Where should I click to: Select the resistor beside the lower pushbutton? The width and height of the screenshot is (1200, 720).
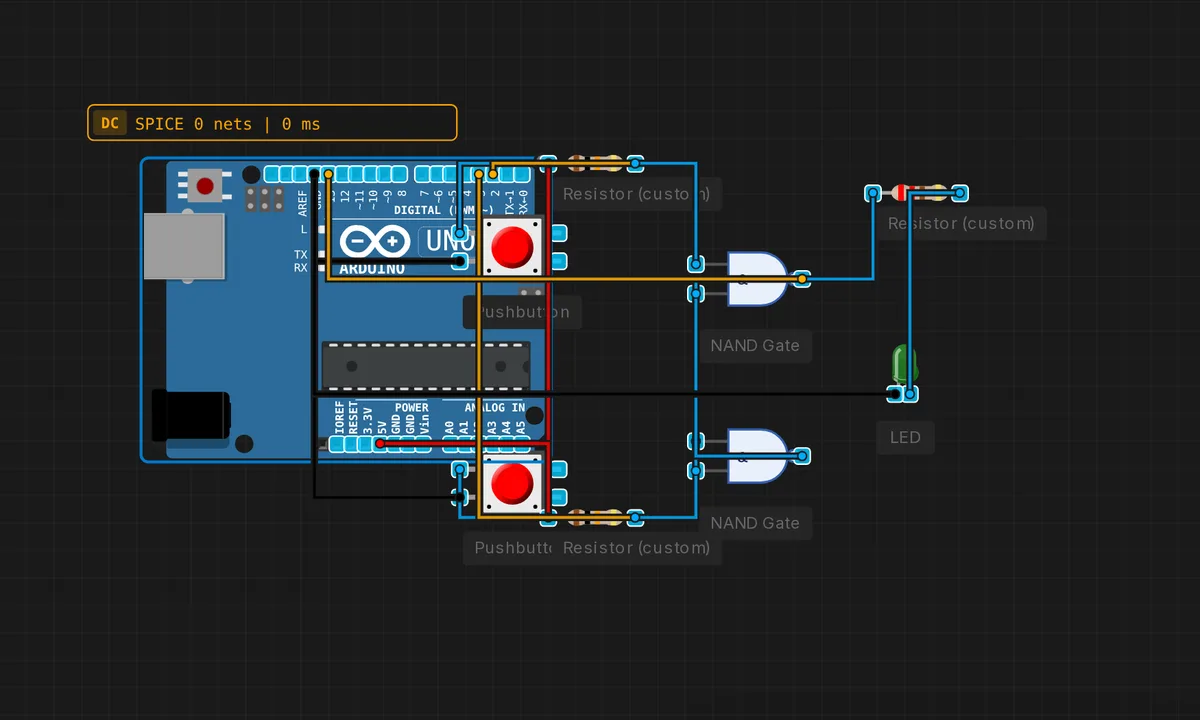591,517
